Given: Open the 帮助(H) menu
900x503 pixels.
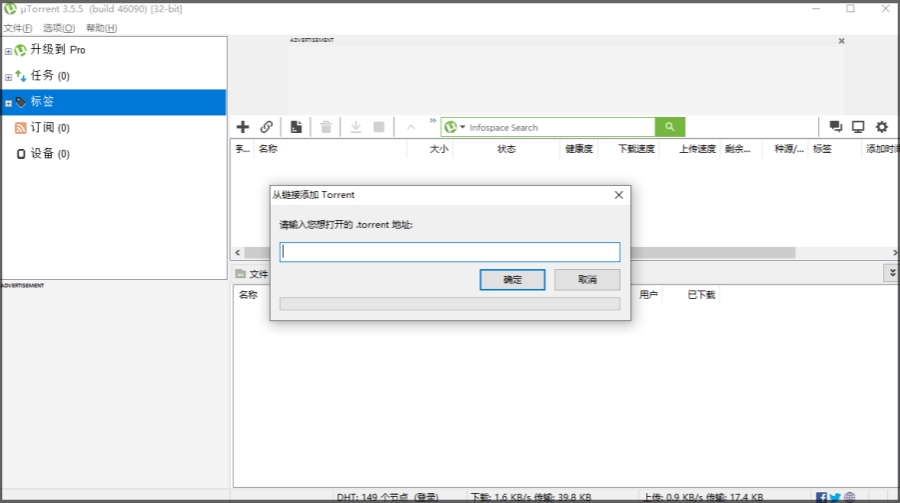Looking at the screenshot, I should click(x=102, y=28).
